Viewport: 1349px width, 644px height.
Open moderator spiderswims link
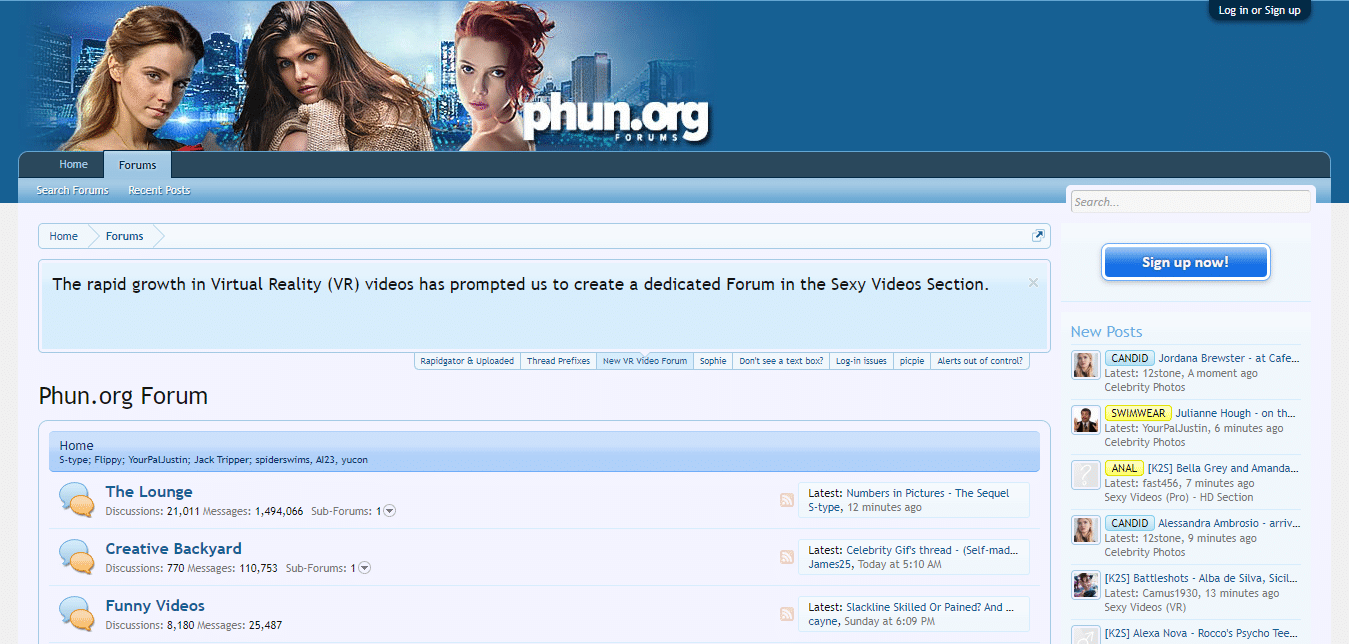[x=280, y=460]
